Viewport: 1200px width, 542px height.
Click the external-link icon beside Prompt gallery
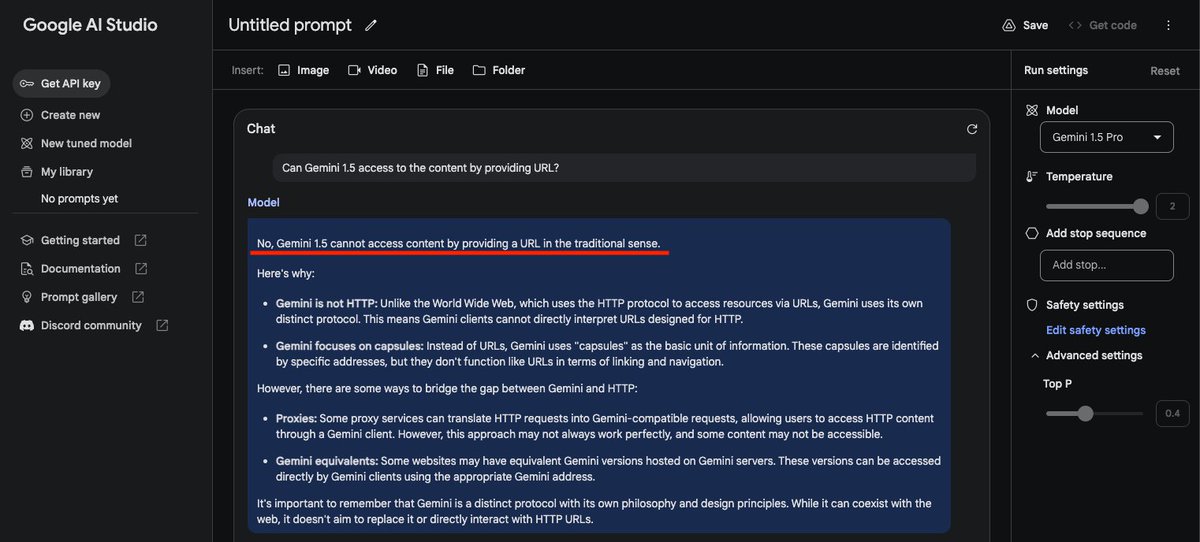(138, 297)
